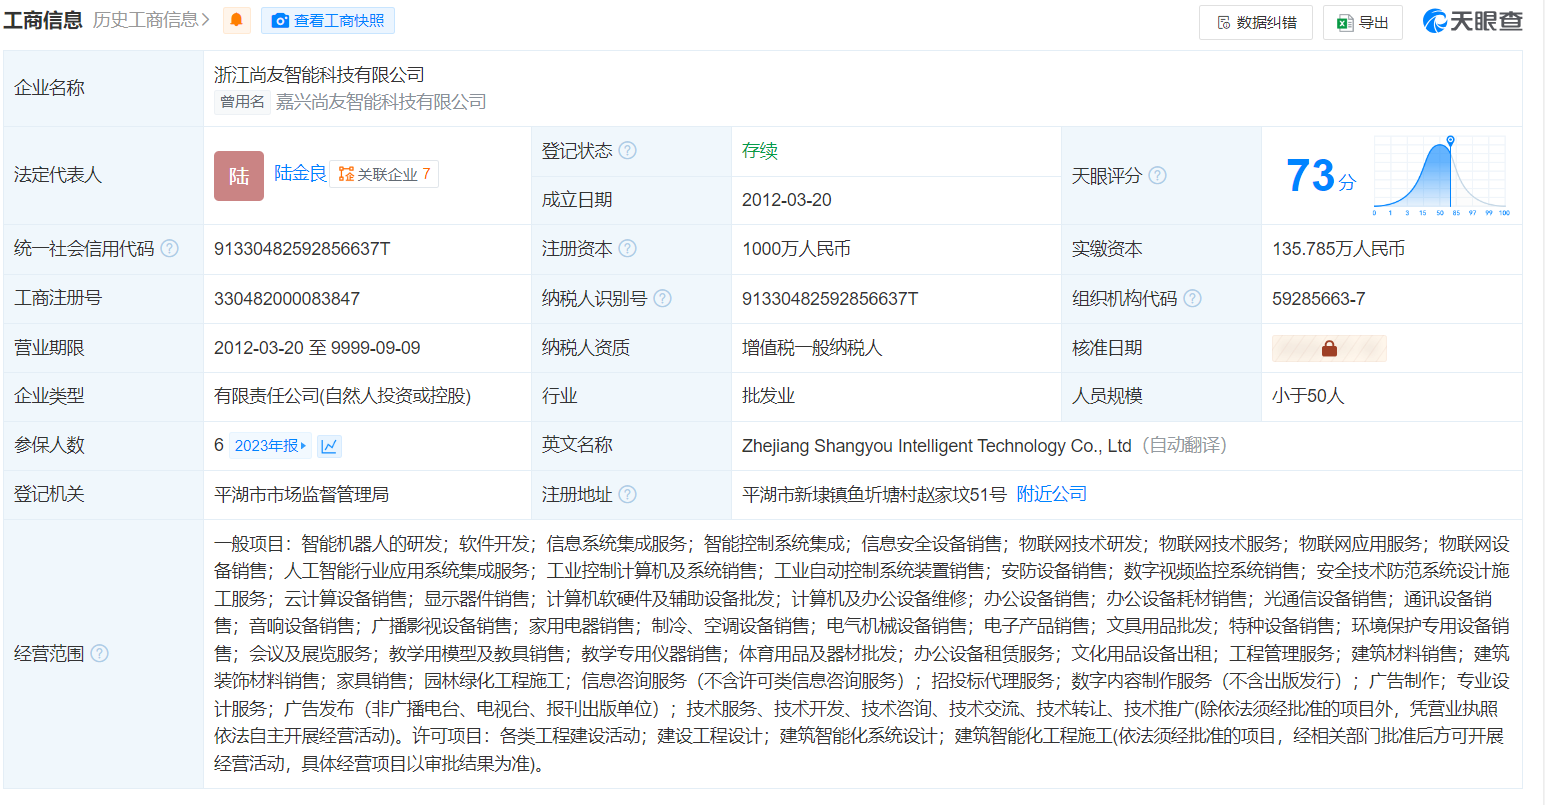Image resolution: width=1545 pixels, height=805 pixels.
Task: Click the 天眼查 logo
Action: coord(1472,21)
